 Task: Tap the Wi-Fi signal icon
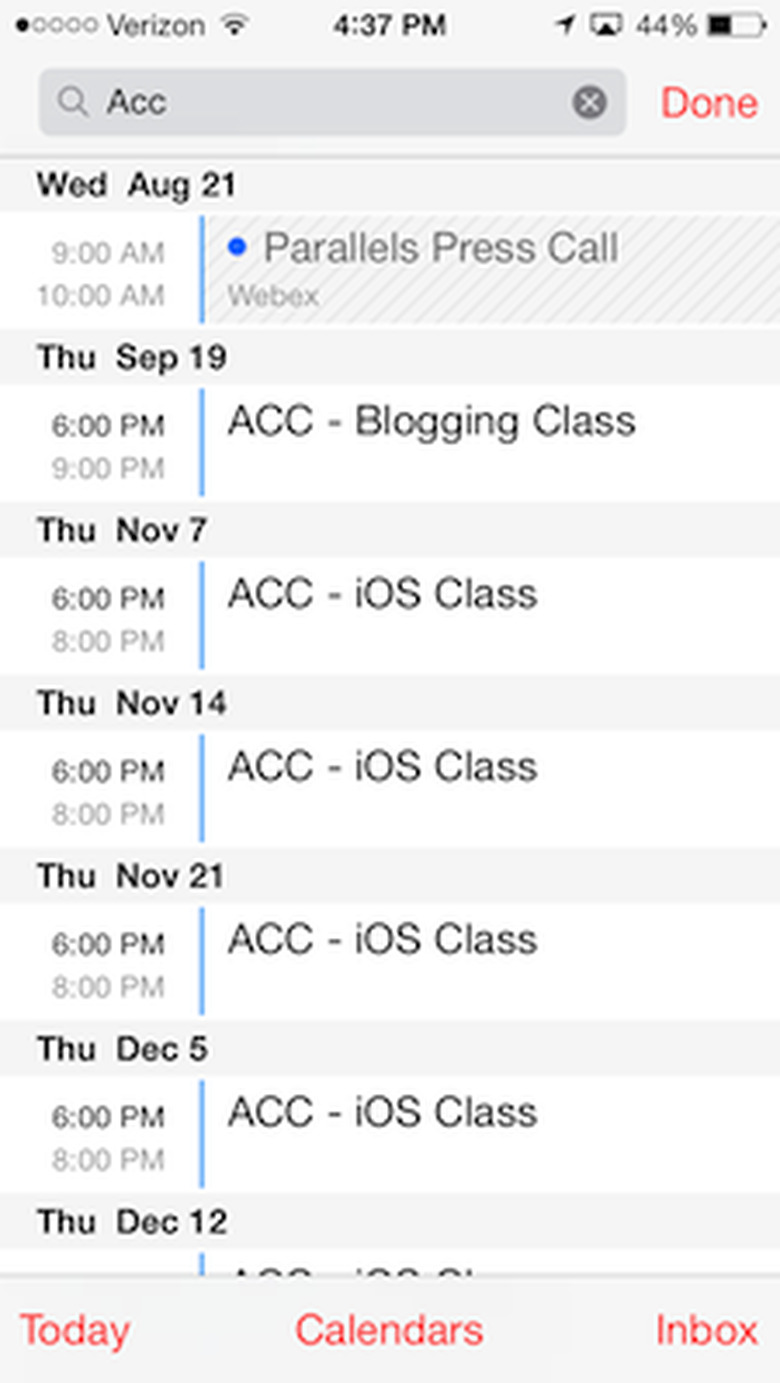236,26
